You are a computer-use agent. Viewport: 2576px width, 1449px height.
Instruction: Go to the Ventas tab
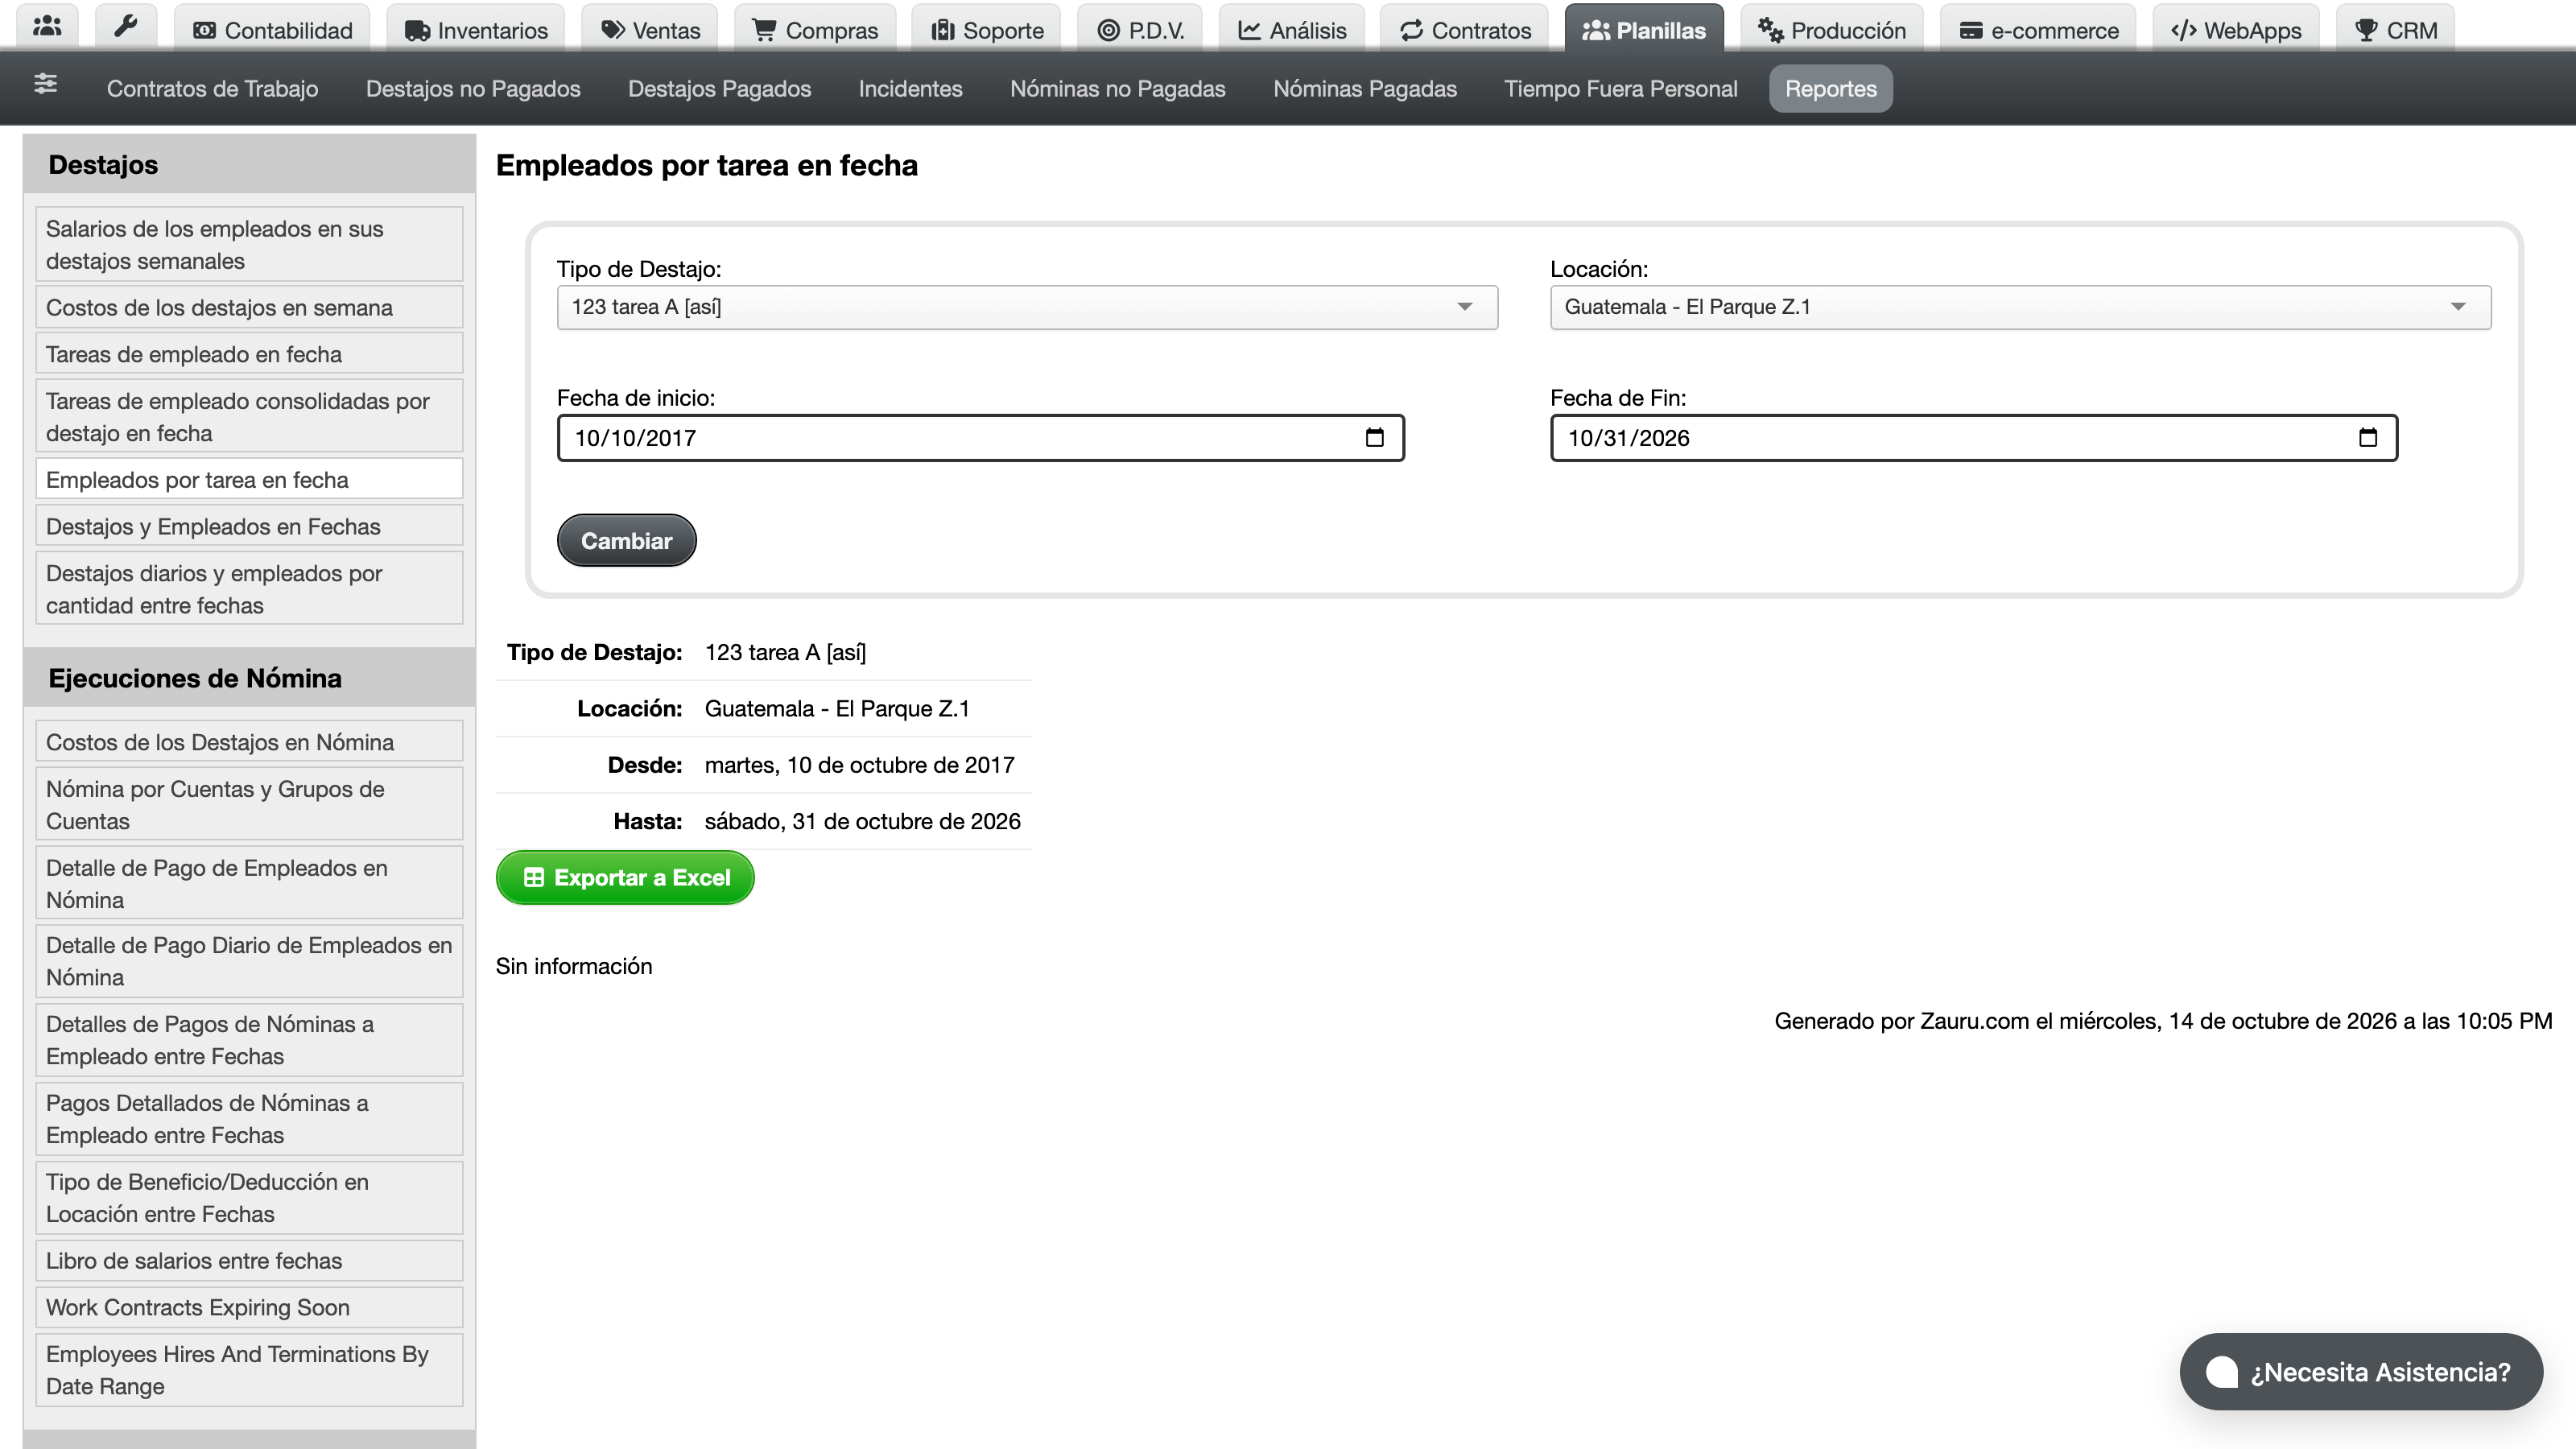click(650, 29)
